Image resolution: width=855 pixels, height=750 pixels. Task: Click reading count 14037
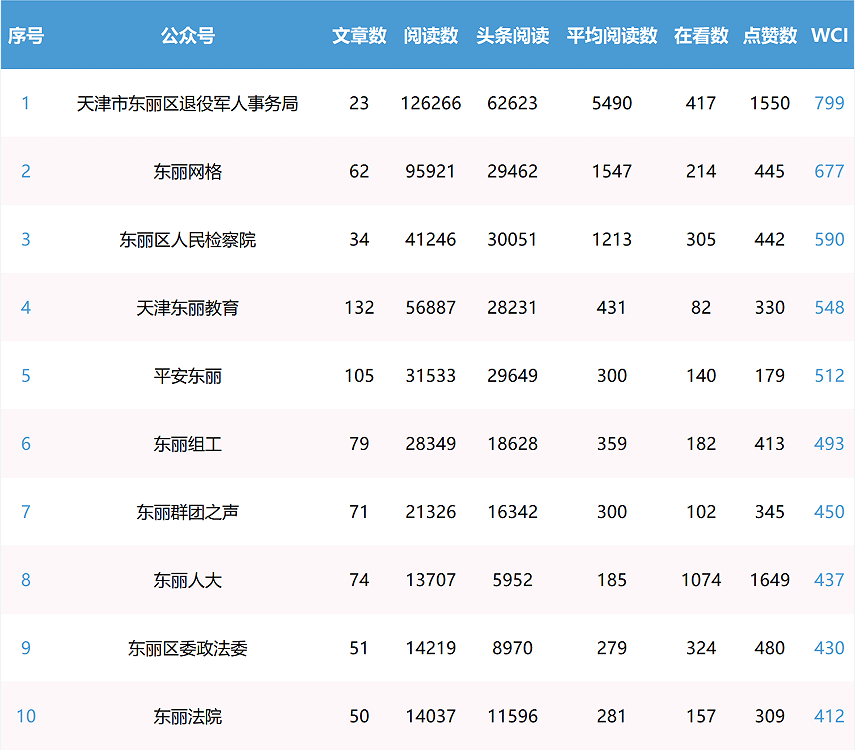click(431, 717)
